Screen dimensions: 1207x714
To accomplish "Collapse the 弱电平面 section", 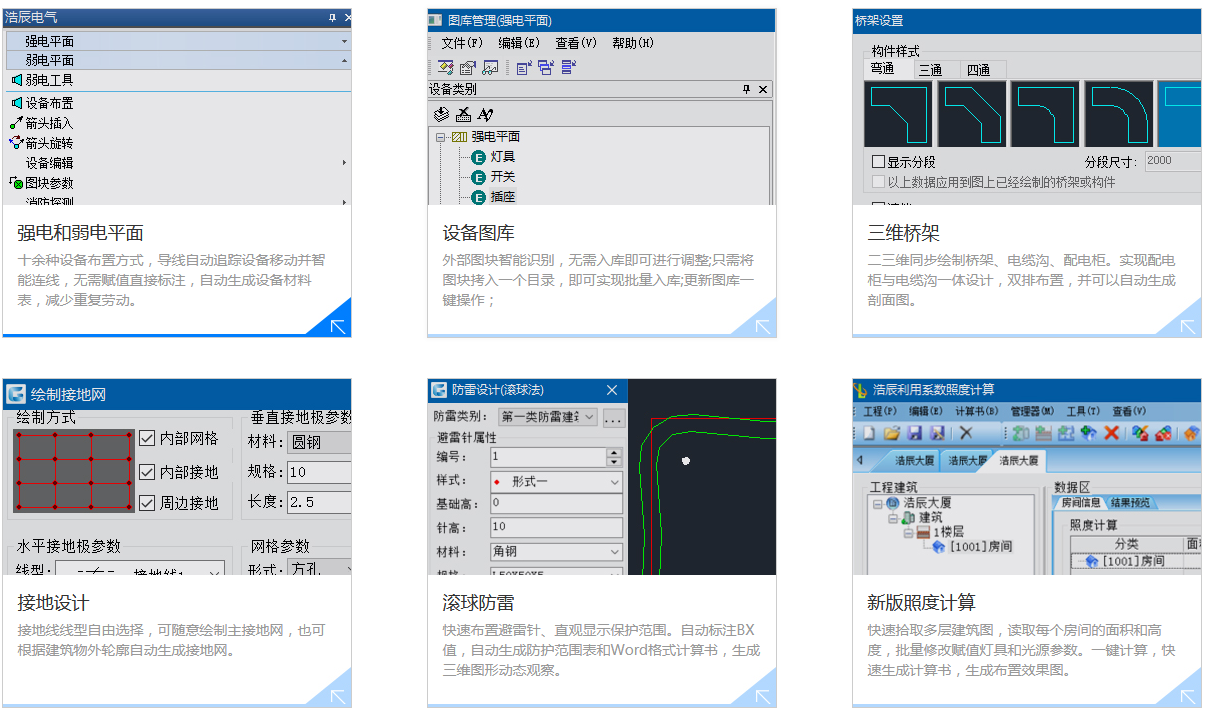I will pyautogui.click(x=344, y=61).
